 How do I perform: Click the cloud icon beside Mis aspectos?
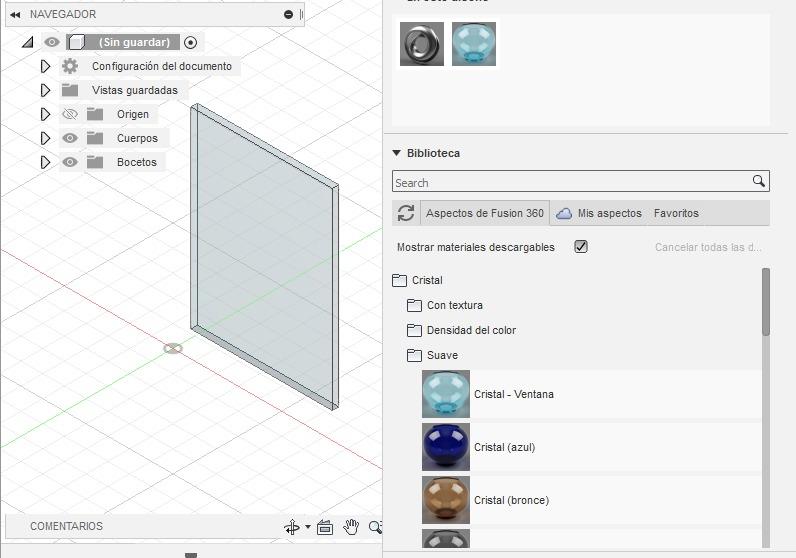pos(563,213)
